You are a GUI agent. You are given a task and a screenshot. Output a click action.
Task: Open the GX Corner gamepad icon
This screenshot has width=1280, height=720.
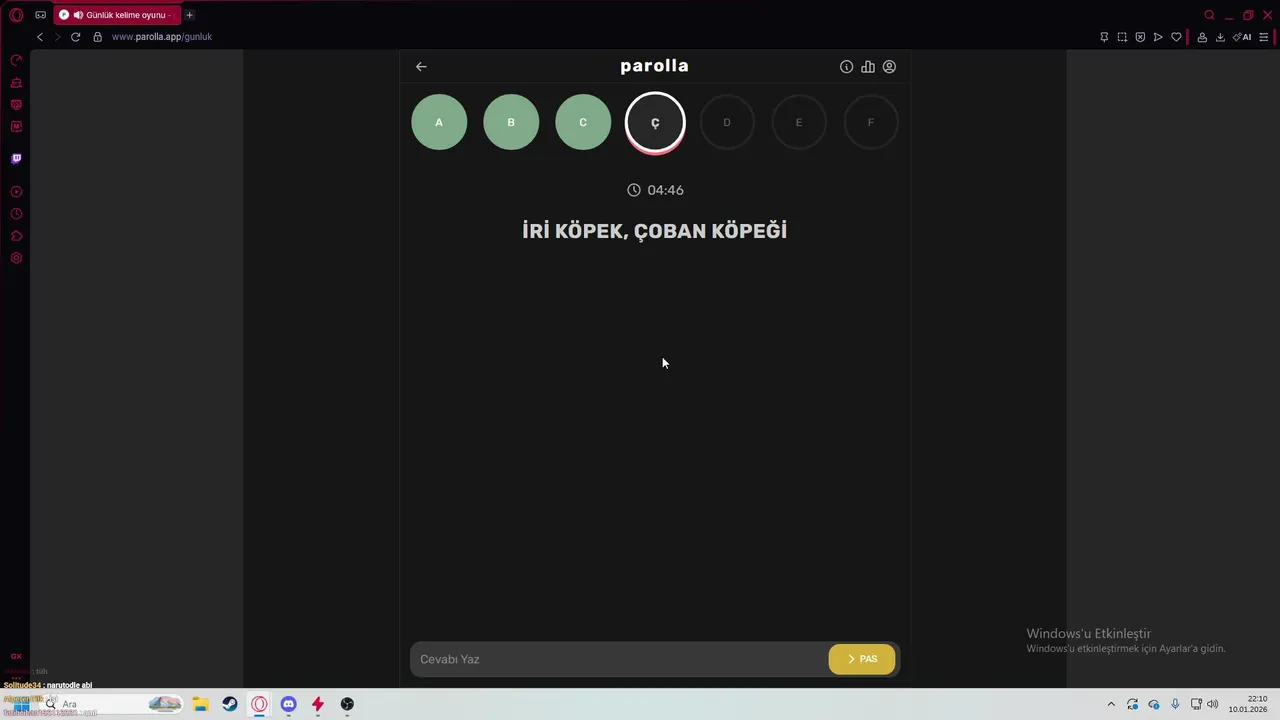40,15
